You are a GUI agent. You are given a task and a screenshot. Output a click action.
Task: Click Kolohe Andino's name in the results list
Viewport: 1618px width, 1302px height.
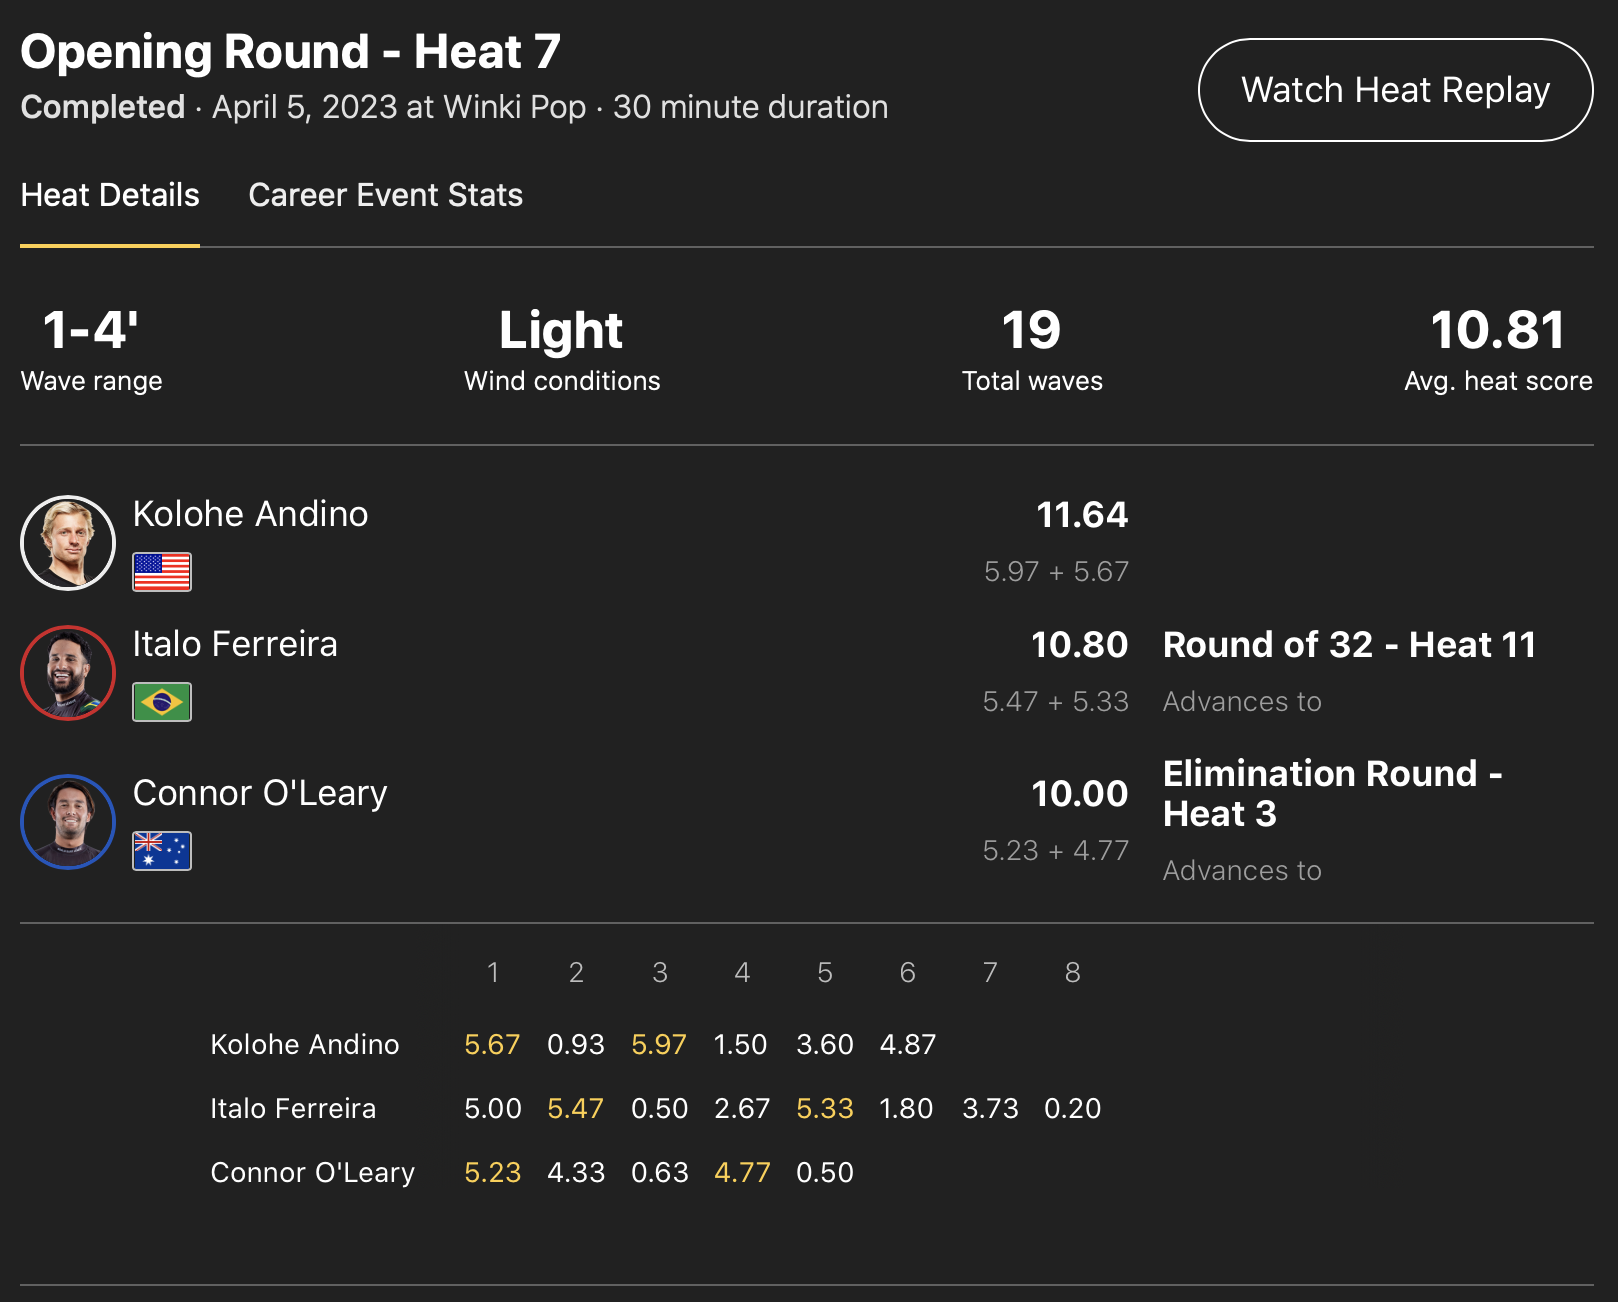(250, 514)
